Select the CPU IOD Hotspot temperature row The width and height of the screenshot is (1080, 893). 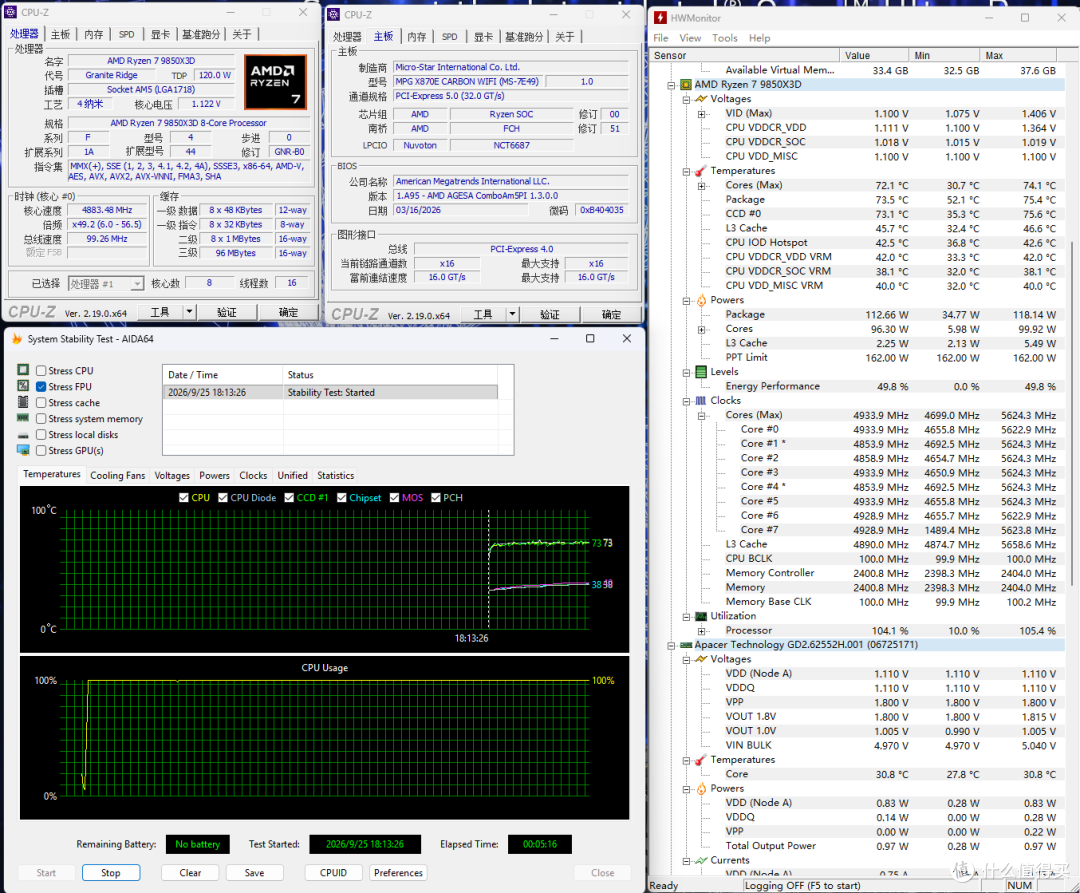point(858,243)
